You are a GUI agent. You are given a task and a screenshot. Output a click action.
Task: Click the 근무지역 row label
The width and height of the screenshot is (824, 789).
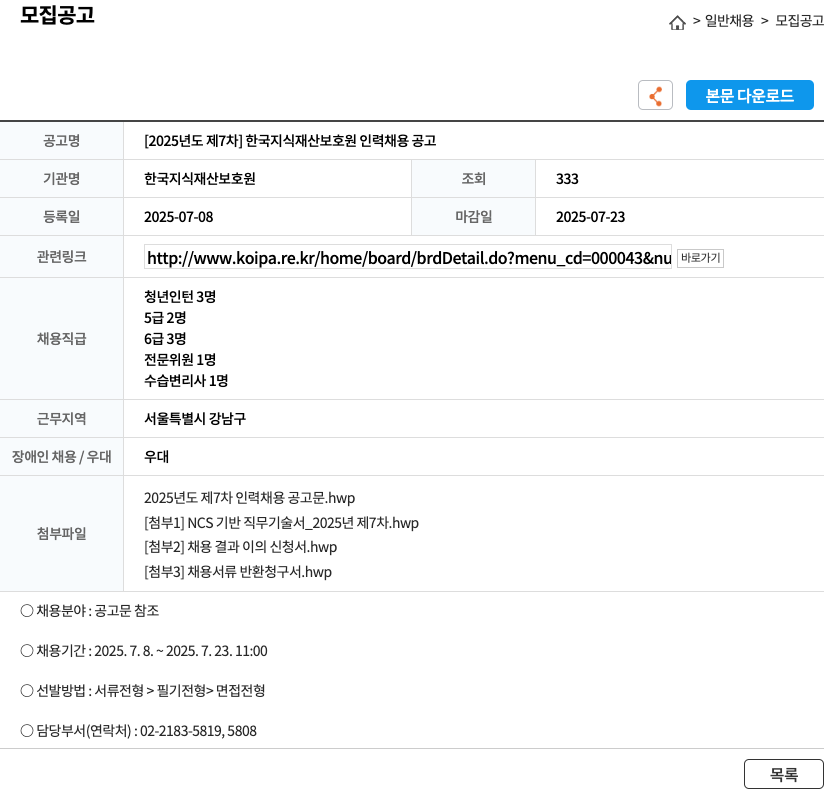61,418
